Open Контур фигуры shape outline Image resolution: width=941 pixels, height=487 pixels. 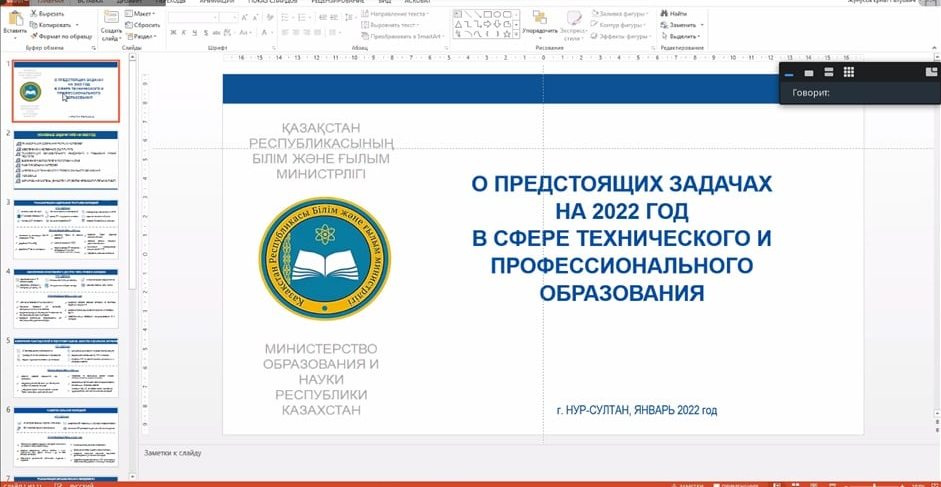point(618,25)
